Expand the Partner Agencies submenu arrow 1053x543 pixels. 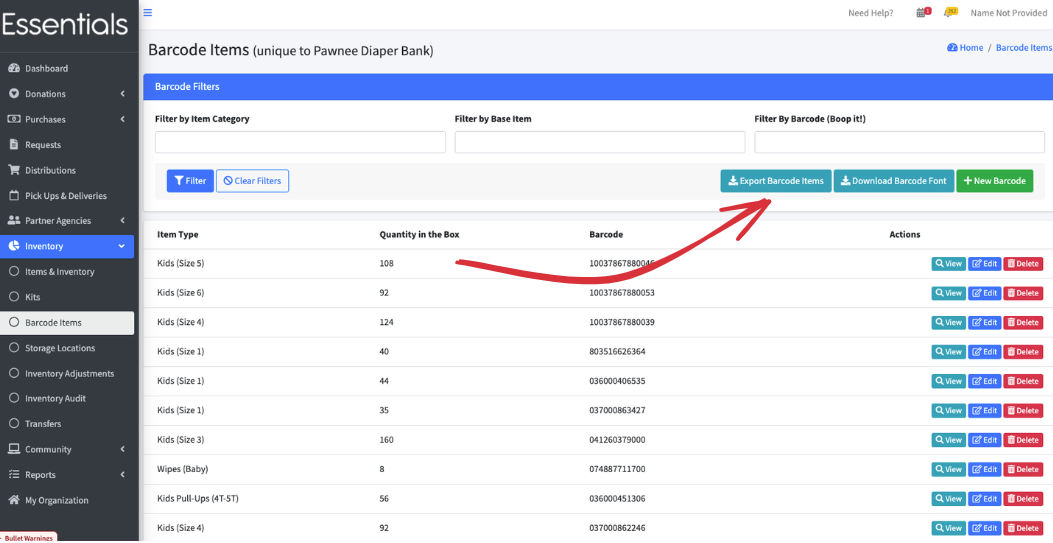click(x=122, y=221)
